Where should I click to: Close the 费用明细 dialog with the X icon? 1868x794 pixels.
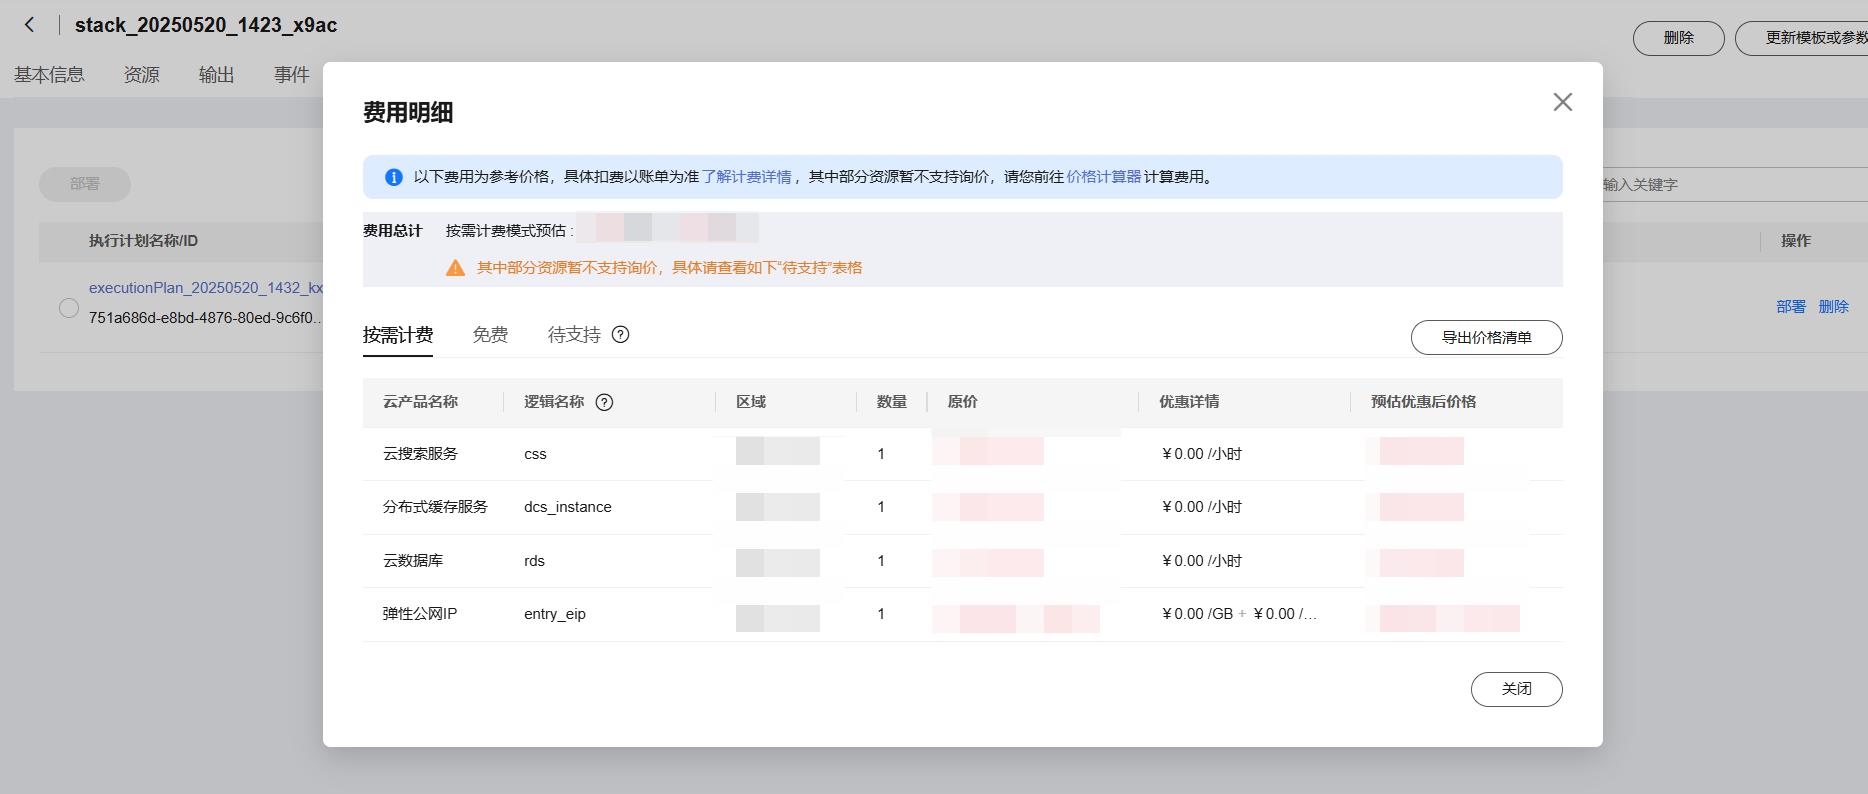[x=1562, y=102]
